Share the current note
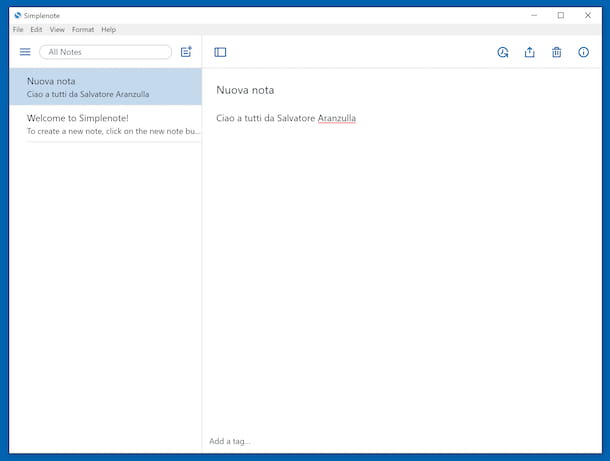This screenshot has width=610, height=461. pos(530,52)
